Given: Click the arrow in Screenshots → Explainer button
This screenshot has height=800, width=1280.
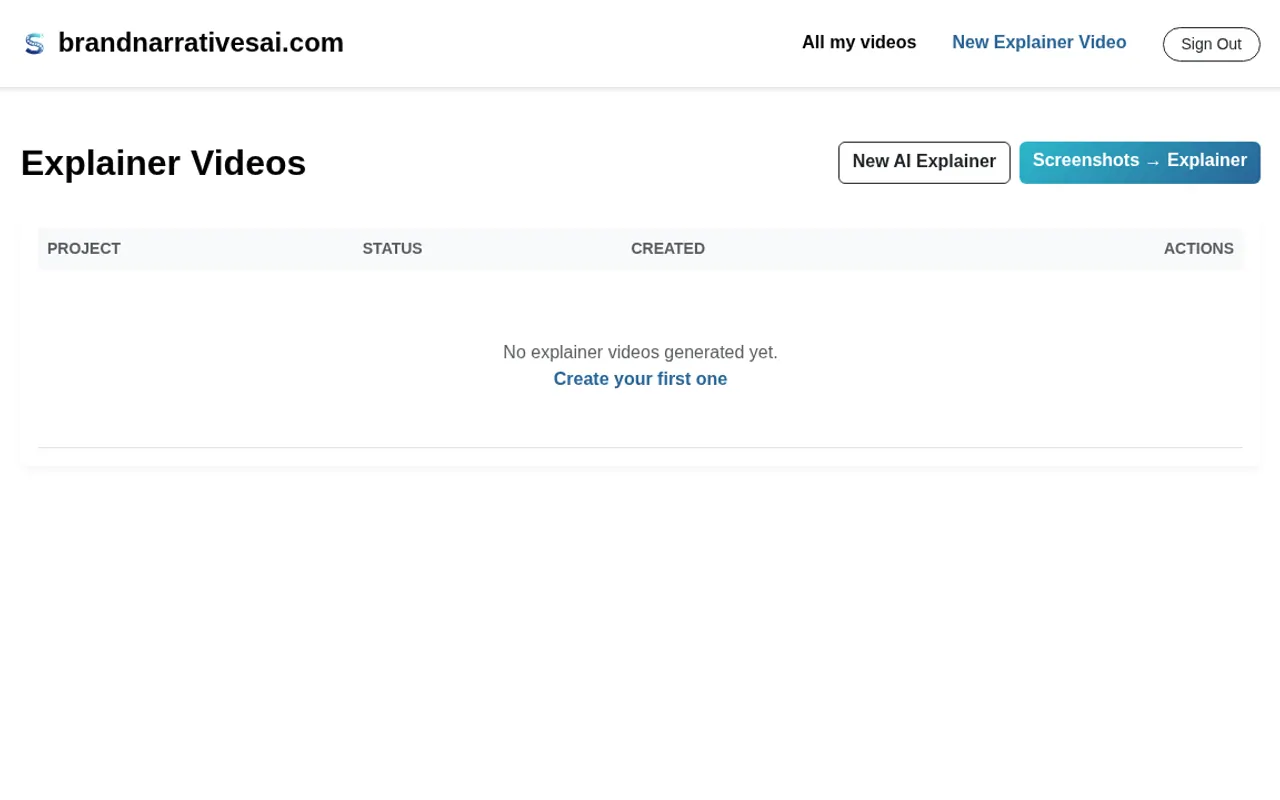Looking at the screenshot, I should pos(1153,162).
